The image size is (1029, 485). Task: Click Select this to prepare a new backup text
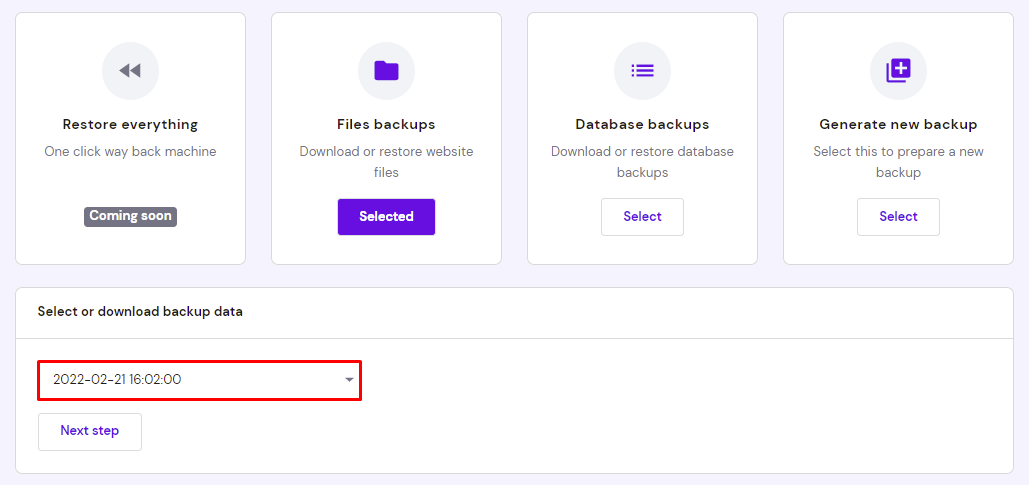coord(898,162)
